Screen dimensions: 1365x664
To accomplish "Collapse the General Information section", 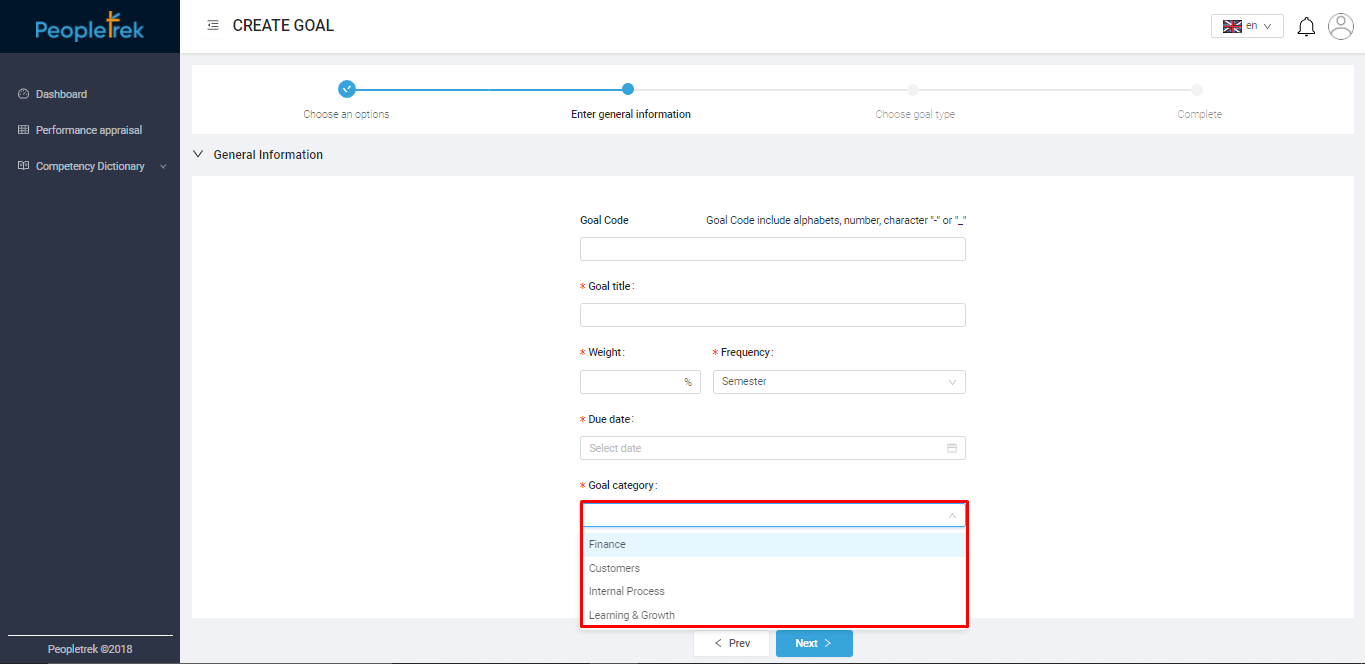I will click(198, 155).
